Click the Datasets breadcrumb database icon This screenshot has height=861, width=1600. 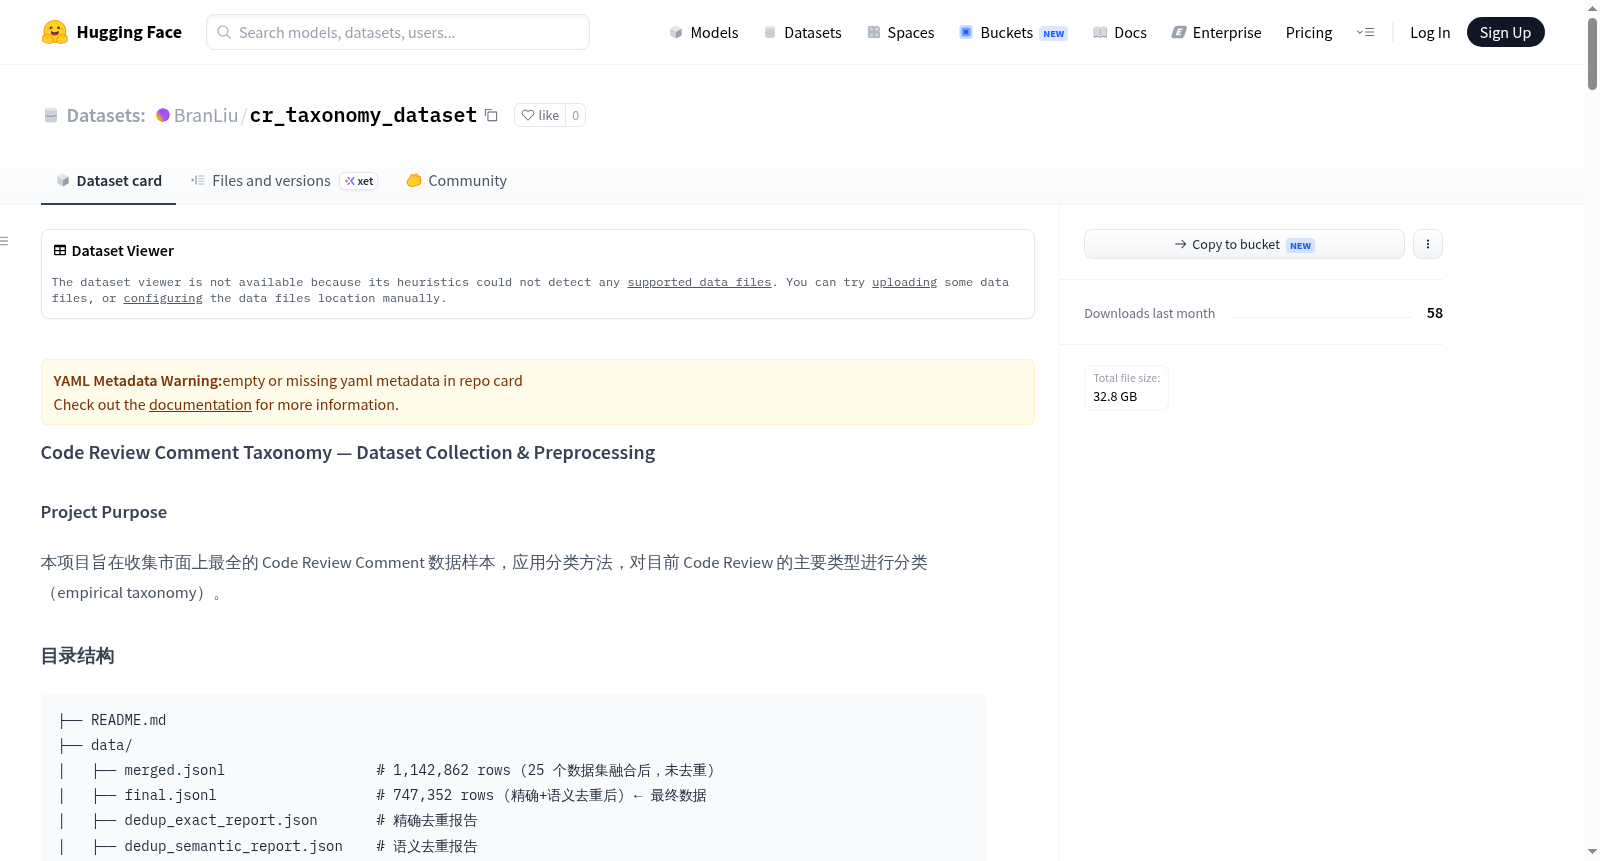51,115
